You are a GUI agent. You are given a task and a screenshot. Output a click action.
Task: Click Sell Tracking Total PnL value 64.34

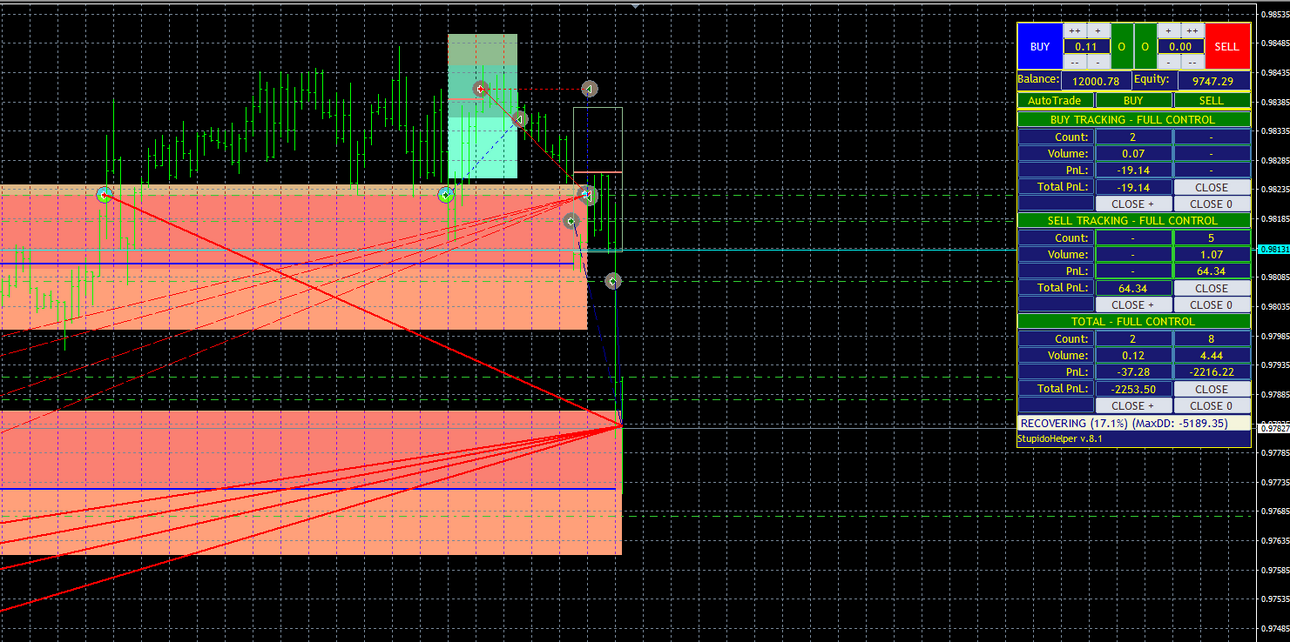[x=1134, y=288]
